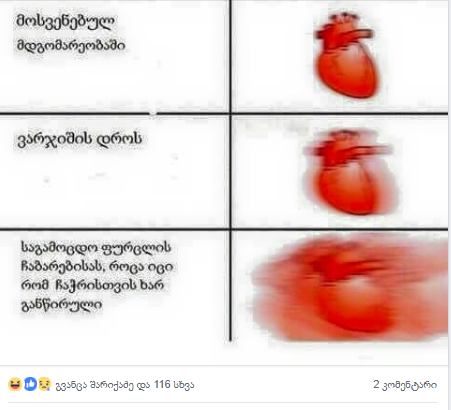Click the word განწირული in bottom caption
This screenshot has height=410, width=451.
point(62,305)
